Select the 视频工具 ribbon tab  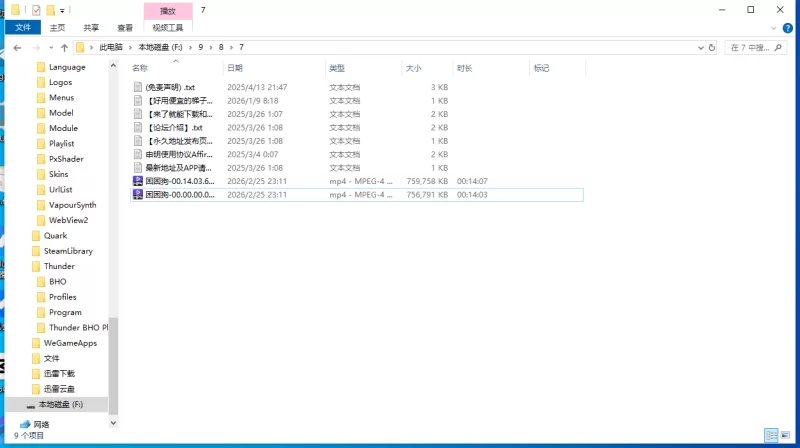(x=168, y=28)
